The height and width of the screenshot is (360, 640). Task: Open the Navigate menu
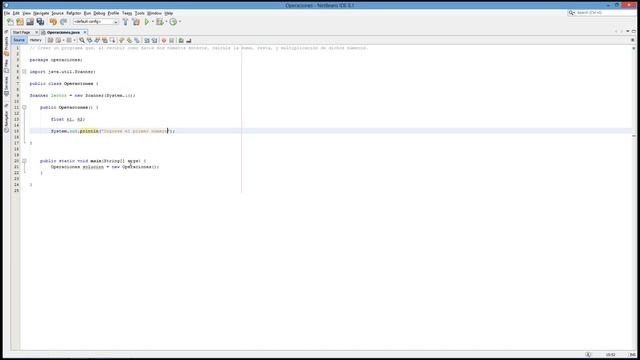point(41,13)
